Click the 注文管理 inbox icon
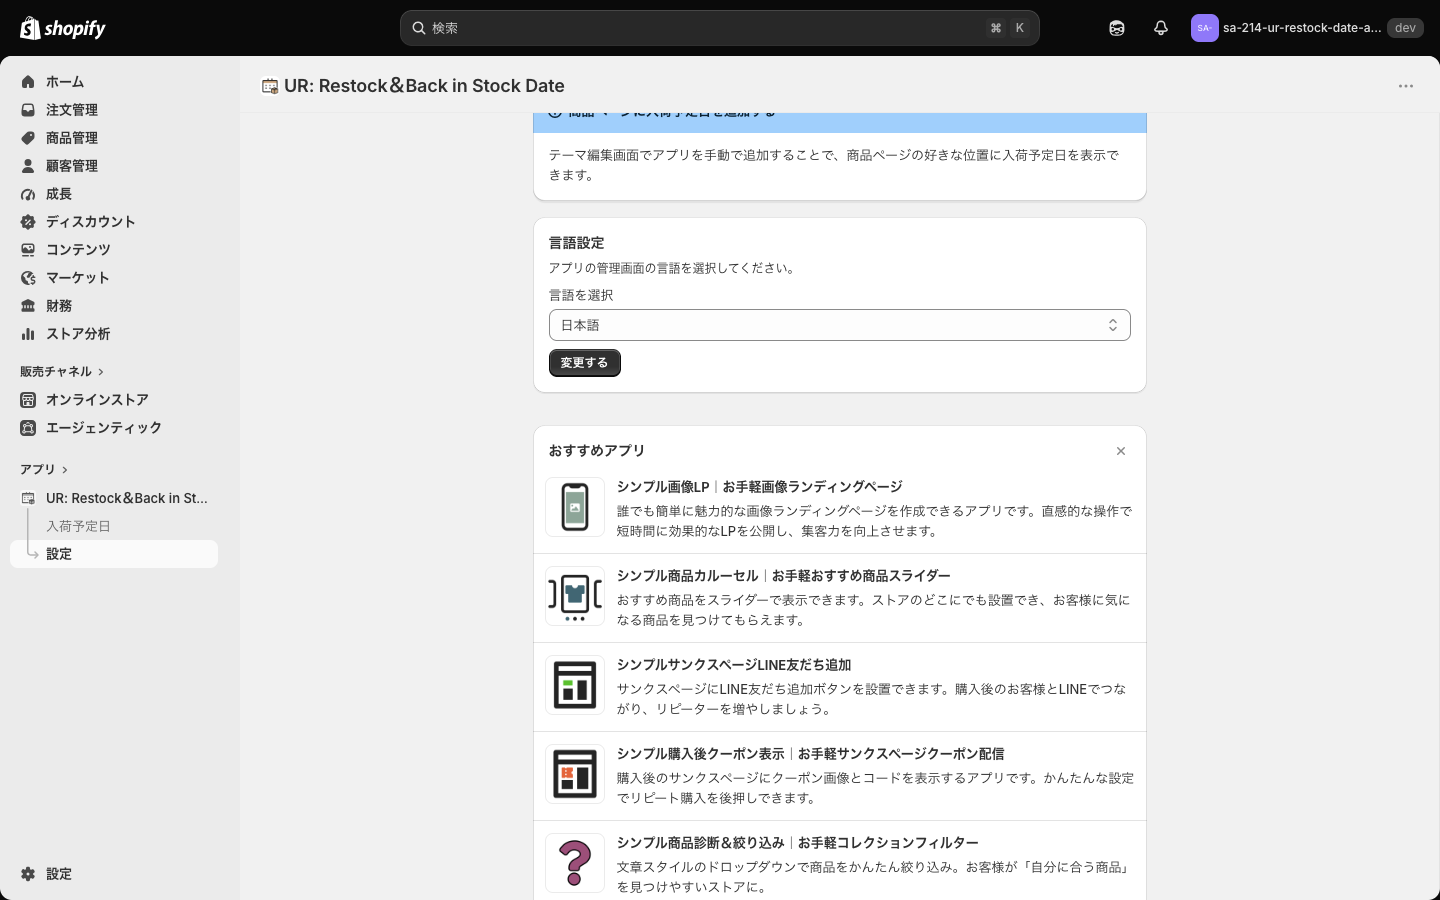Viewport: 1440px width, 900px height. (x=28, y=110)
